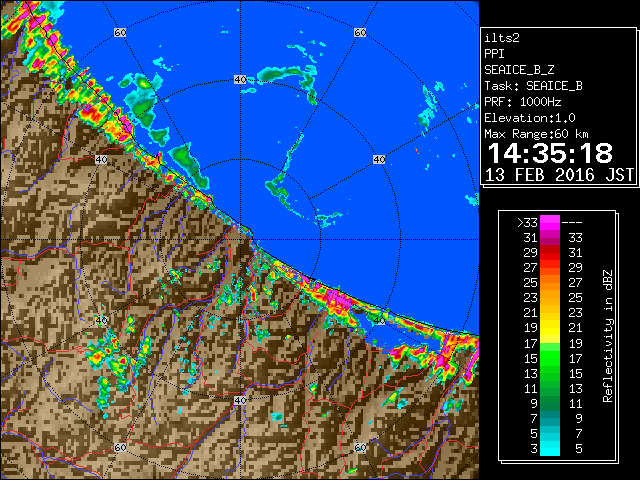Click the 'Elevation:1.0' line
This screenshot has width=640, height=480.
530,118
